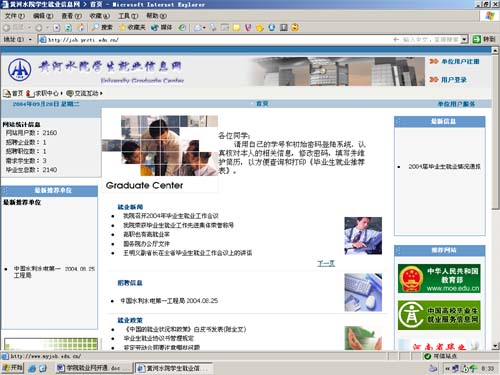This screenshot has width=500, height=375.
Task: Click the History toolbar icon
Action: pos(182,28)
